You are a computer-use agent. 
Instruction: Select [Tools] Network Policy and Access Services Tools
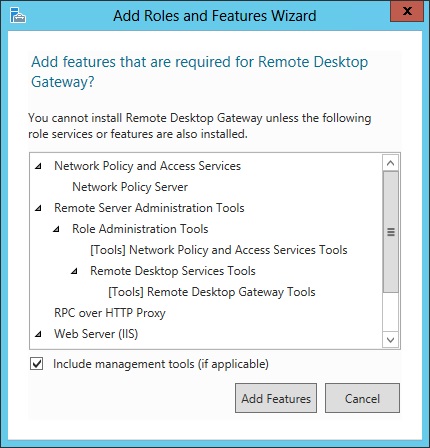pos(219,250)
